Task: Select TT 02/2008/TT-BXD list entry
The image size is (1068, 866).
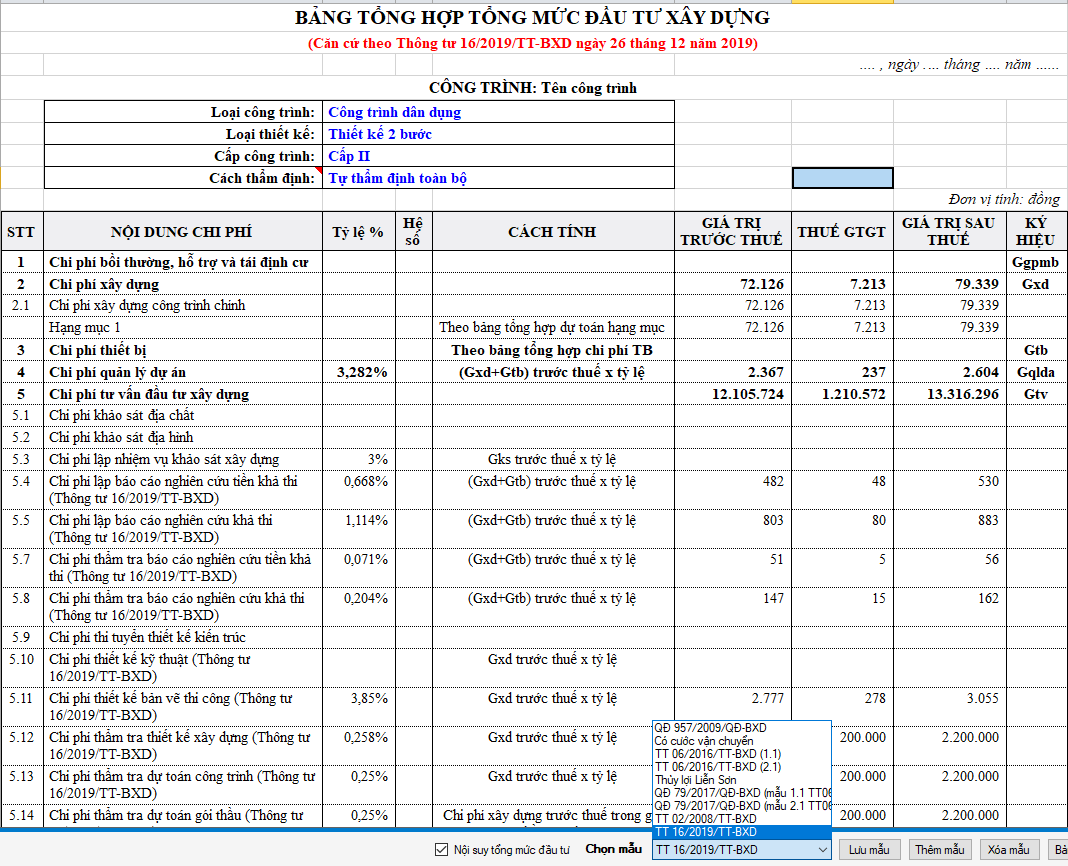Action: click(x=742, y=818)
